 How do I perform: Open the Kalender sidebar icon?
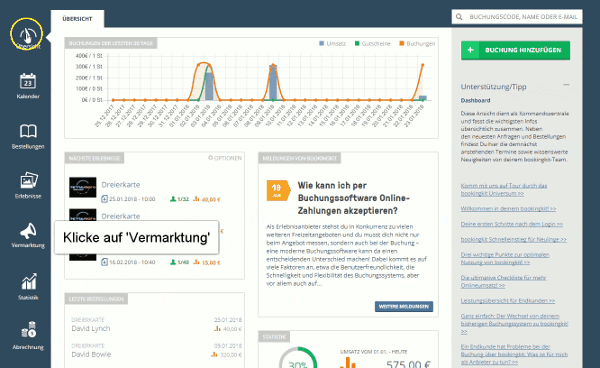(28, 81)
